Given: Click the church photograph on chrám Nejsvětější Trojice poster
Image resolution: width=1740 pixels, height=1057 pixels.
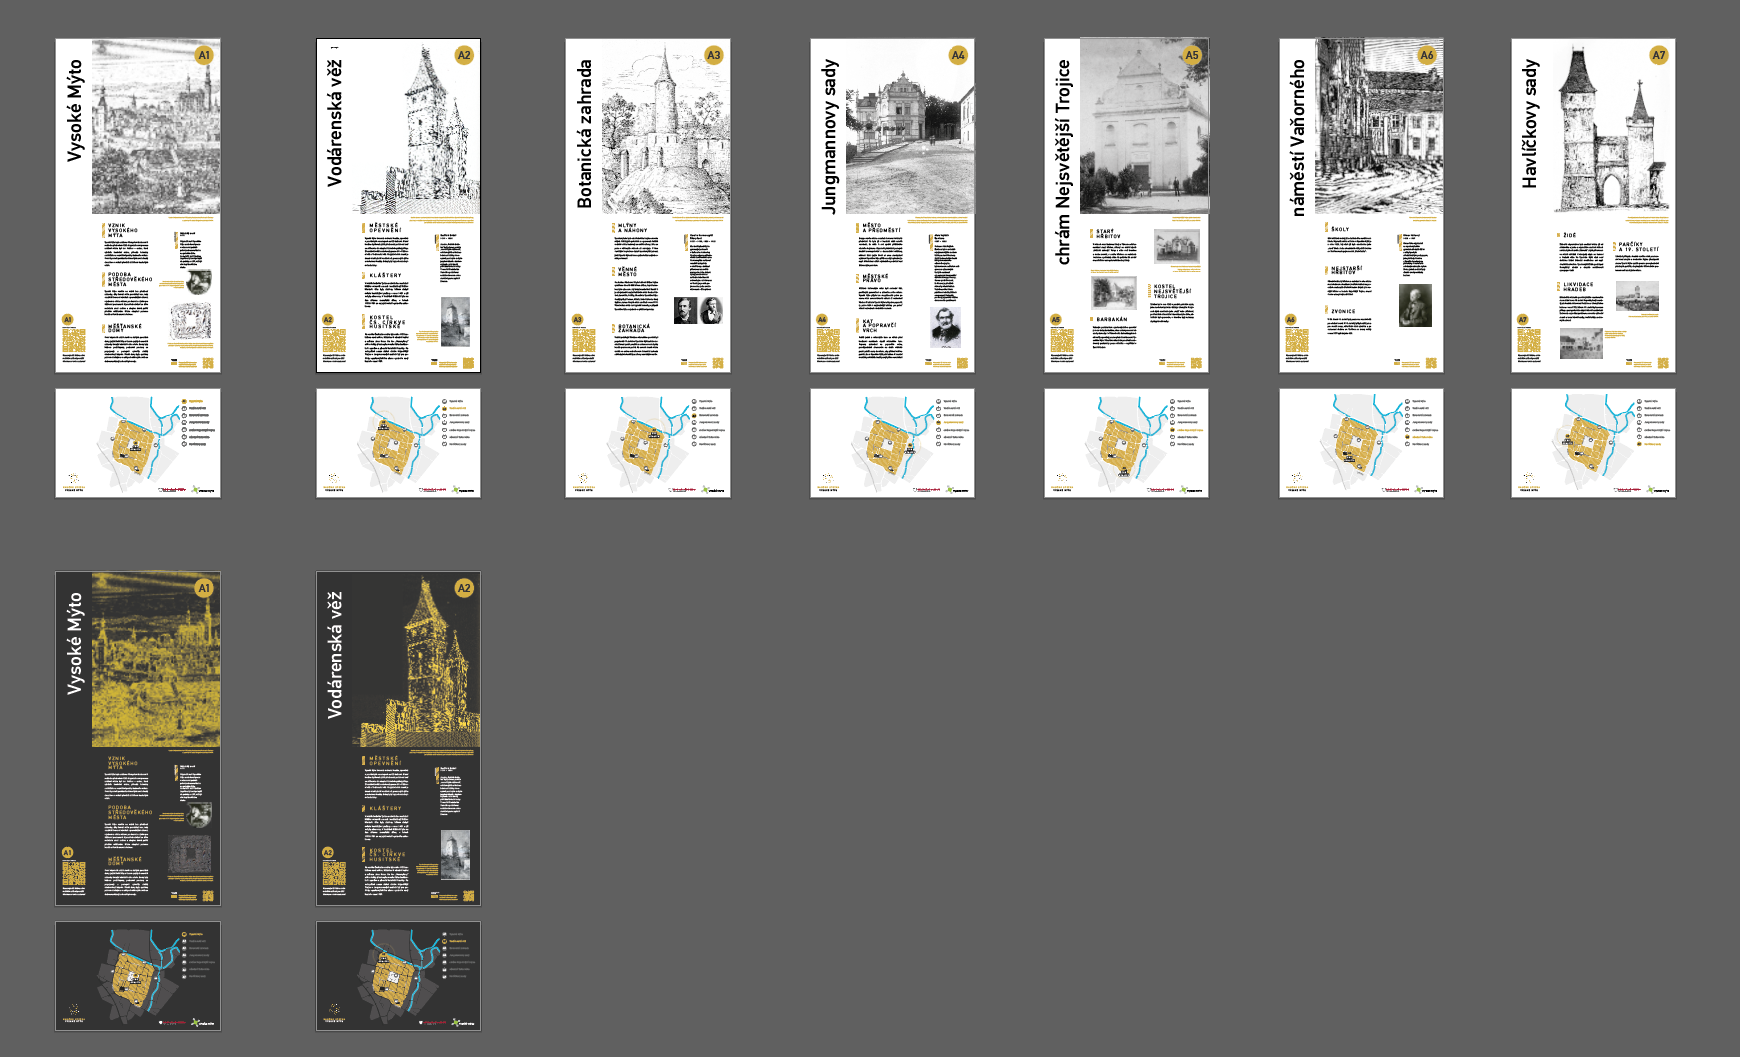Looking at the screenshot, I should 1145,125.
